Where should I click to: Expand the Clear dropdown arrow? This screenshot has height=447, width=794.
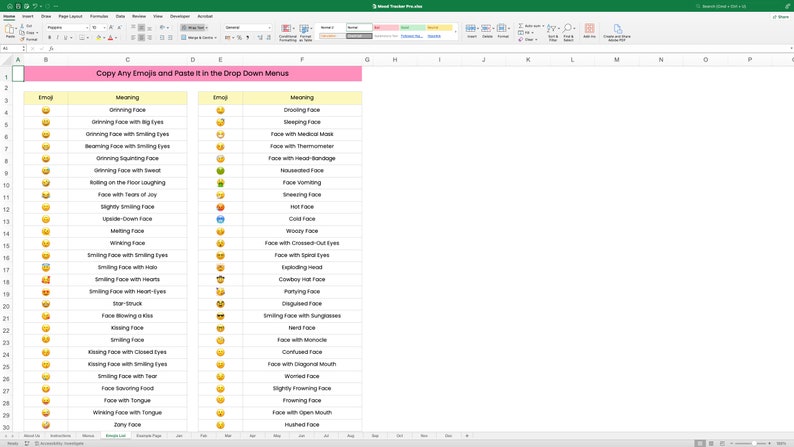(x=535, y=39)
